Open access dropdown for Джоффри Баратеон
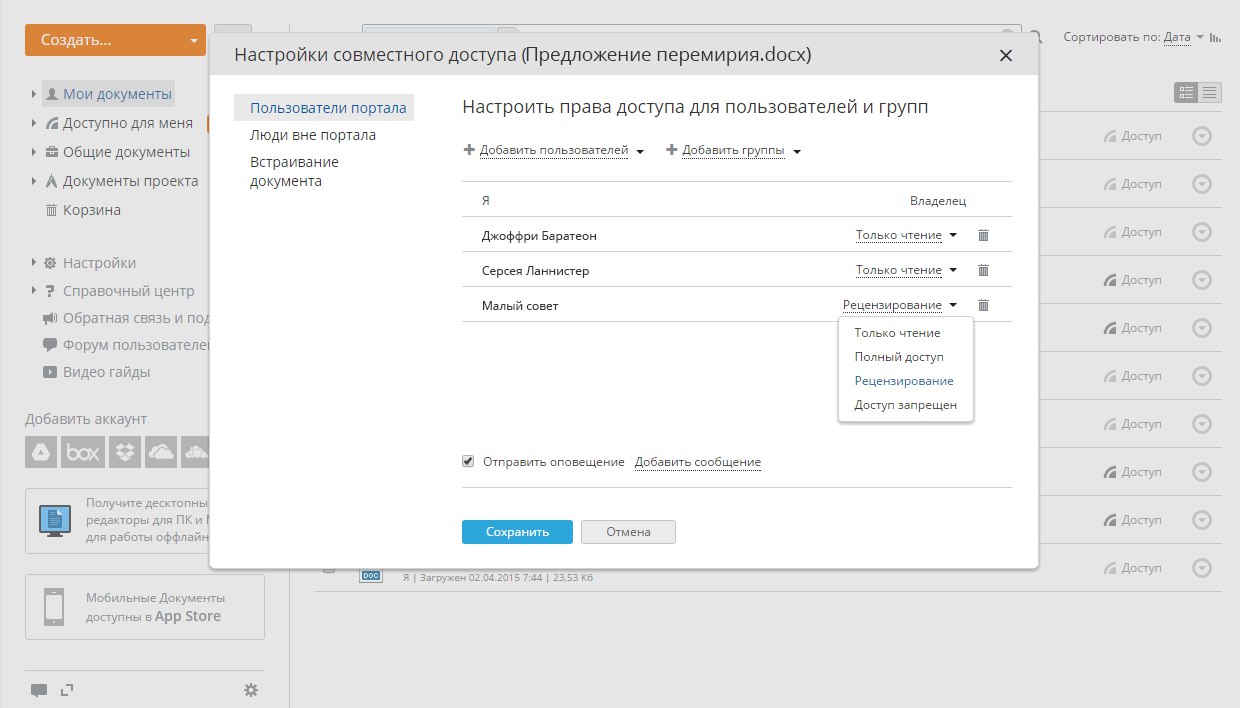Screen dimensions: 1240x708 click(906, 235)
